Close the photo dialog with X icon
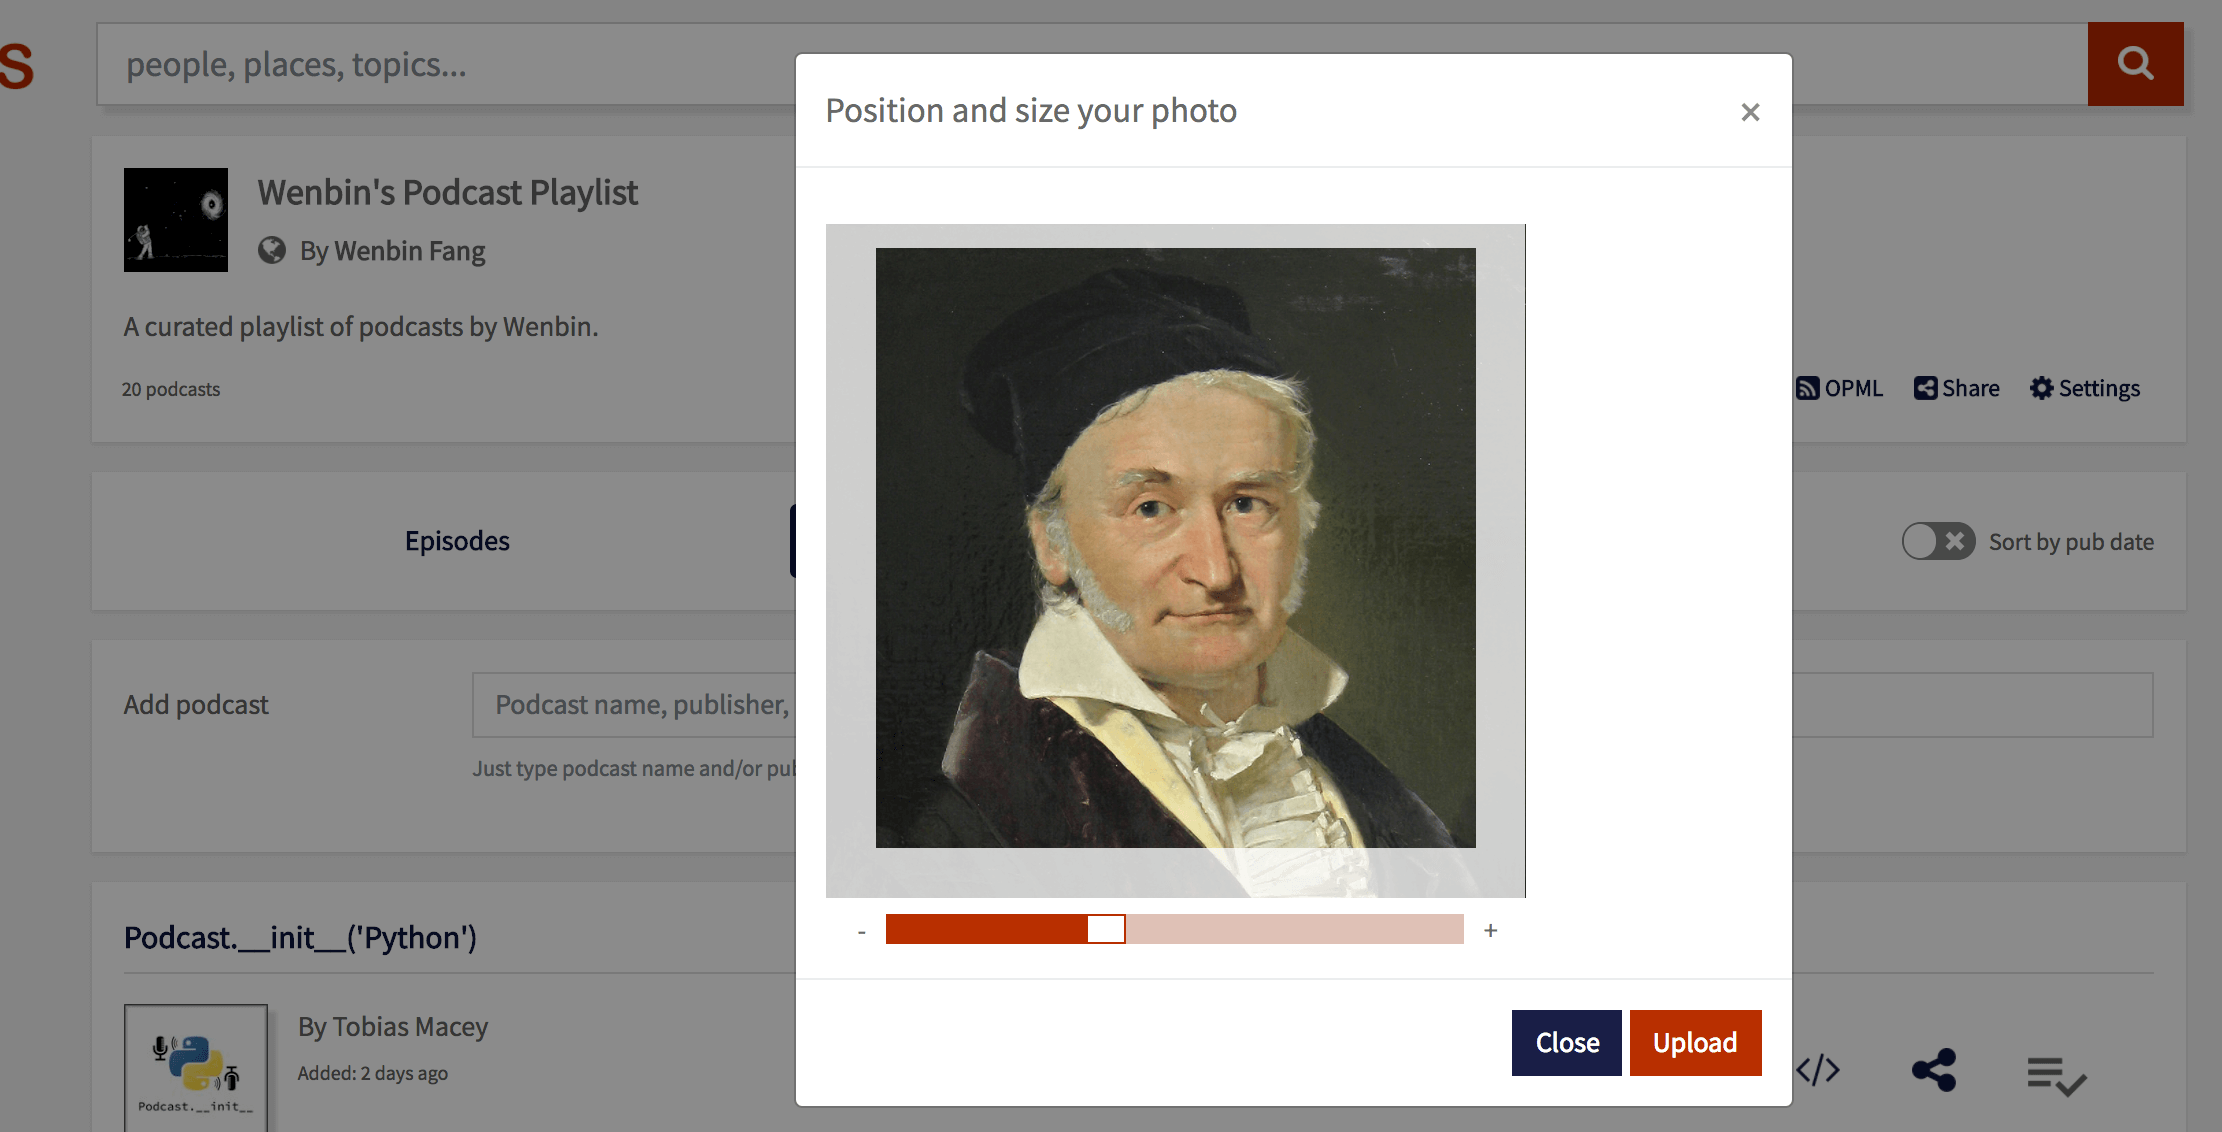The height and width of the screenshot is (1132, 2222). click(x=1749, y=112)
